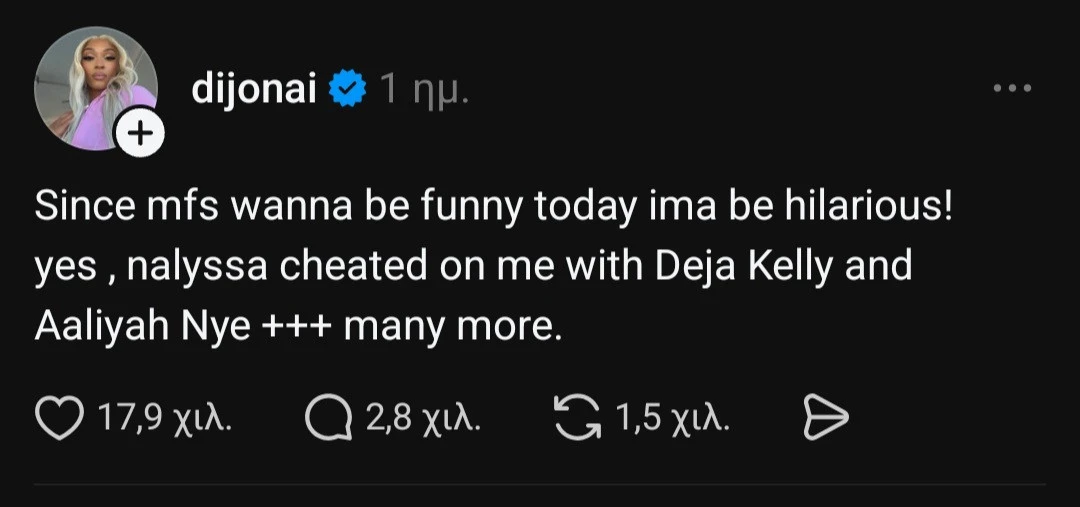Follow dijonai using the plus badge
This screenshot has height=507, width=1080.
(x=140, y=133)
